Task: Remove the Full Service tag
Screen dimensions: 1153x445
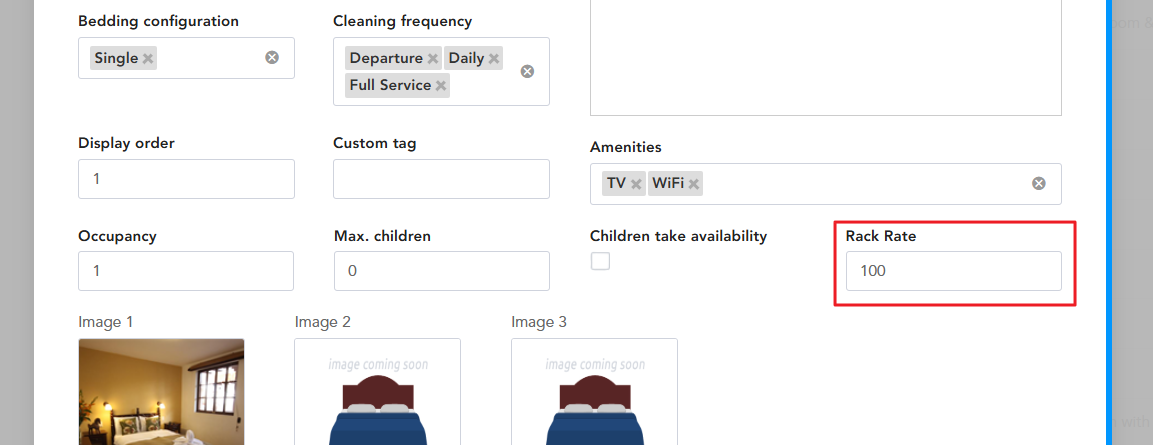Action: tap(441, 85)
